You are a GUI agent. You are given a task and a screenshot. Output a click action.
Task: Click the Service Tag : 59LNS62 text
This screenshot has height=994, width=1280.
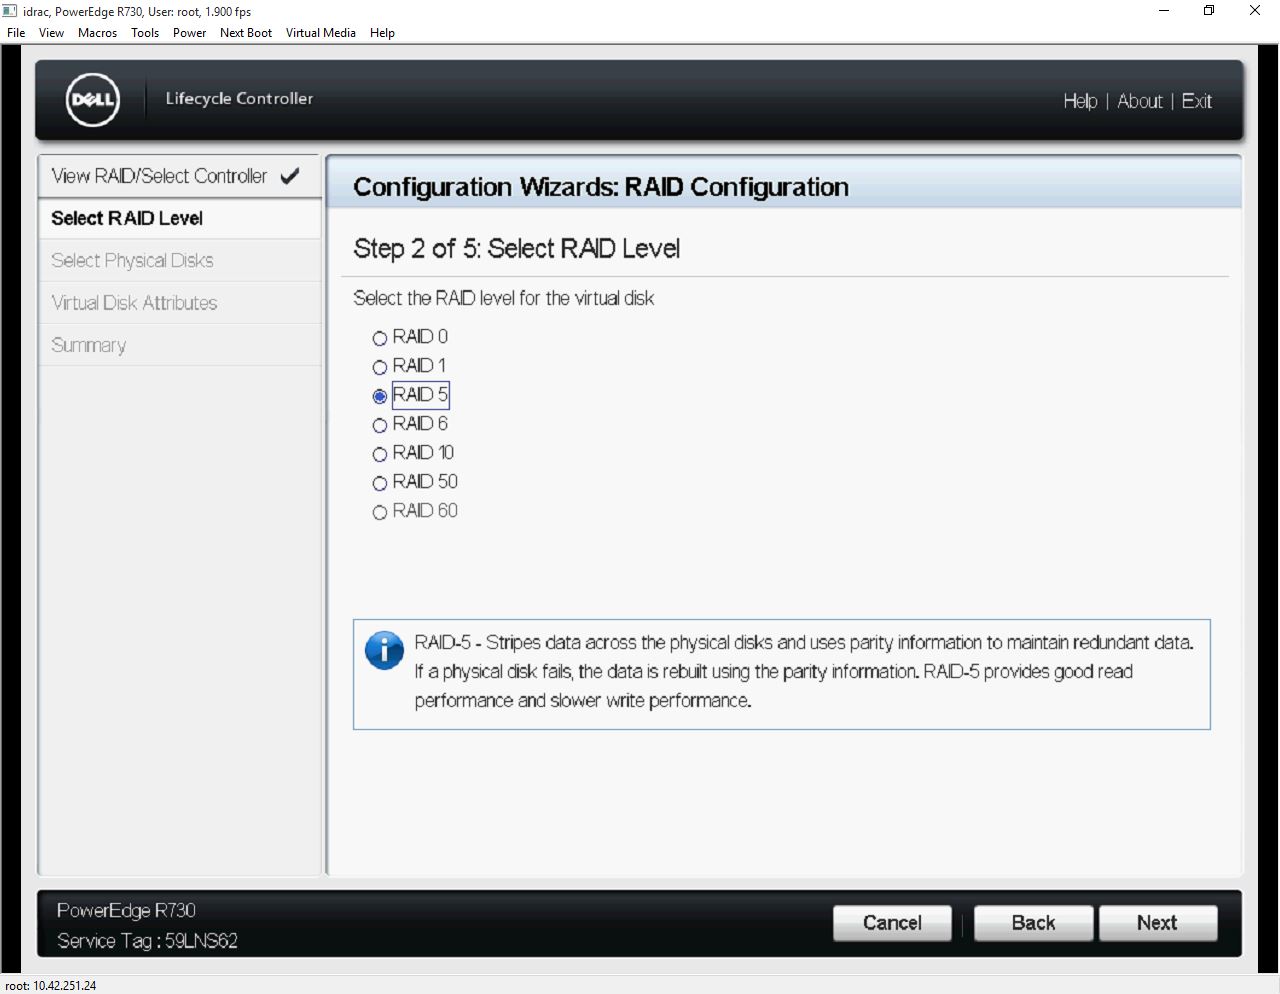[x=147, y=941]
